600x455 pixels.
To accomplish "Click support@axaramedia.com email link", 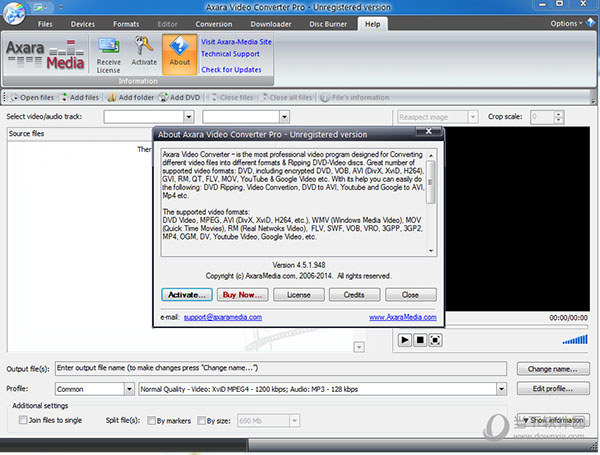I will coord(223,317).
